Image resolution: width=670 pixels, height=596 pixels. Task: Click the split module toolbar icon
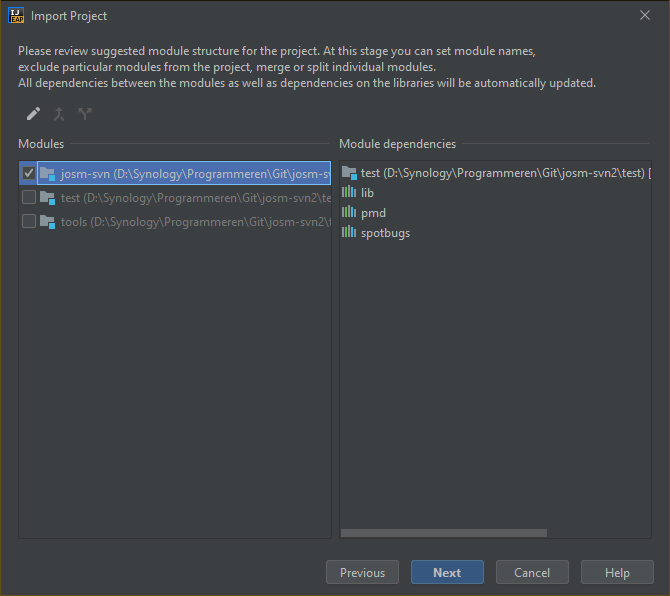click(x=84, y=114)
